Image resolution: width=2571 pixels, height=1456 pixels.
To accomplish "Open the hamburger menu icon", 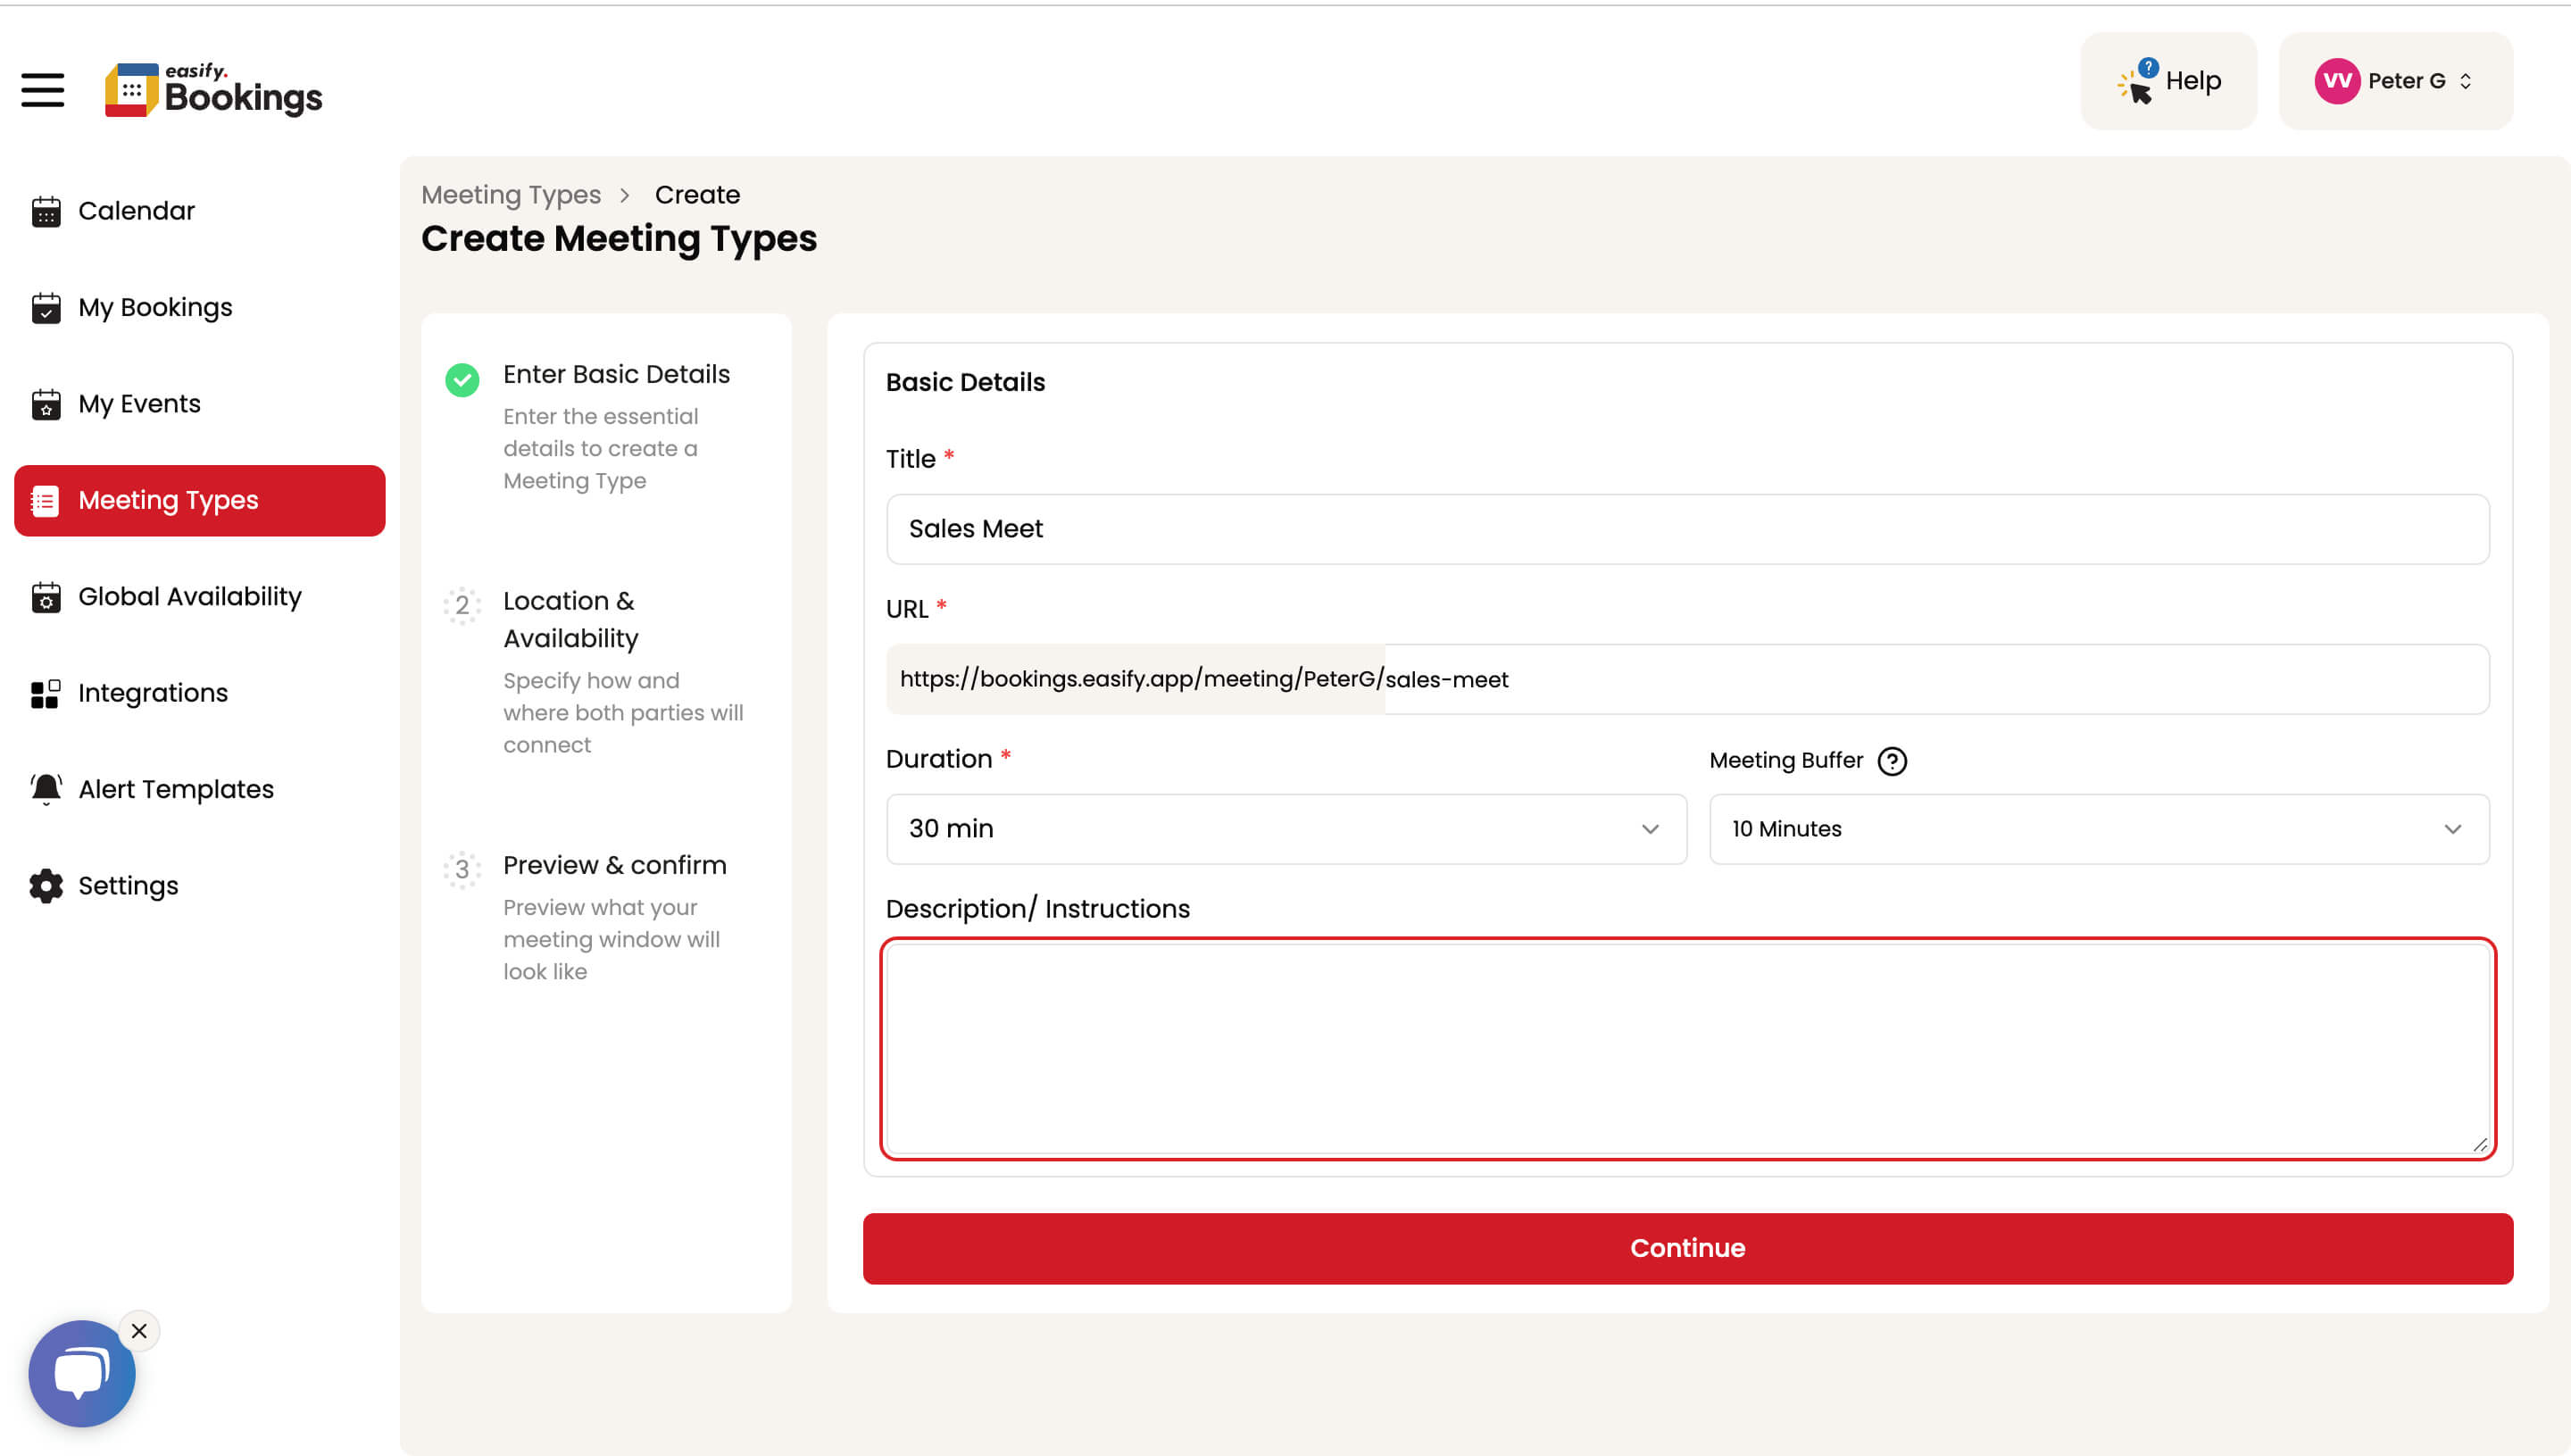I will click(43, 90).
